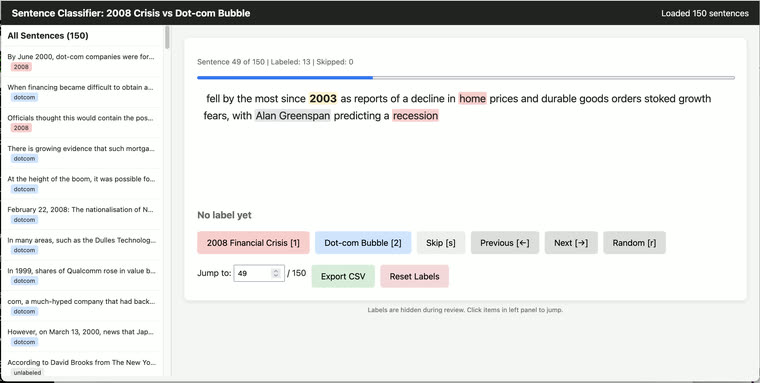Screen dimensions: 760x383
Task: Click the 'unlabeled' tag under David Brooks sentence
Action: [27, 373]
